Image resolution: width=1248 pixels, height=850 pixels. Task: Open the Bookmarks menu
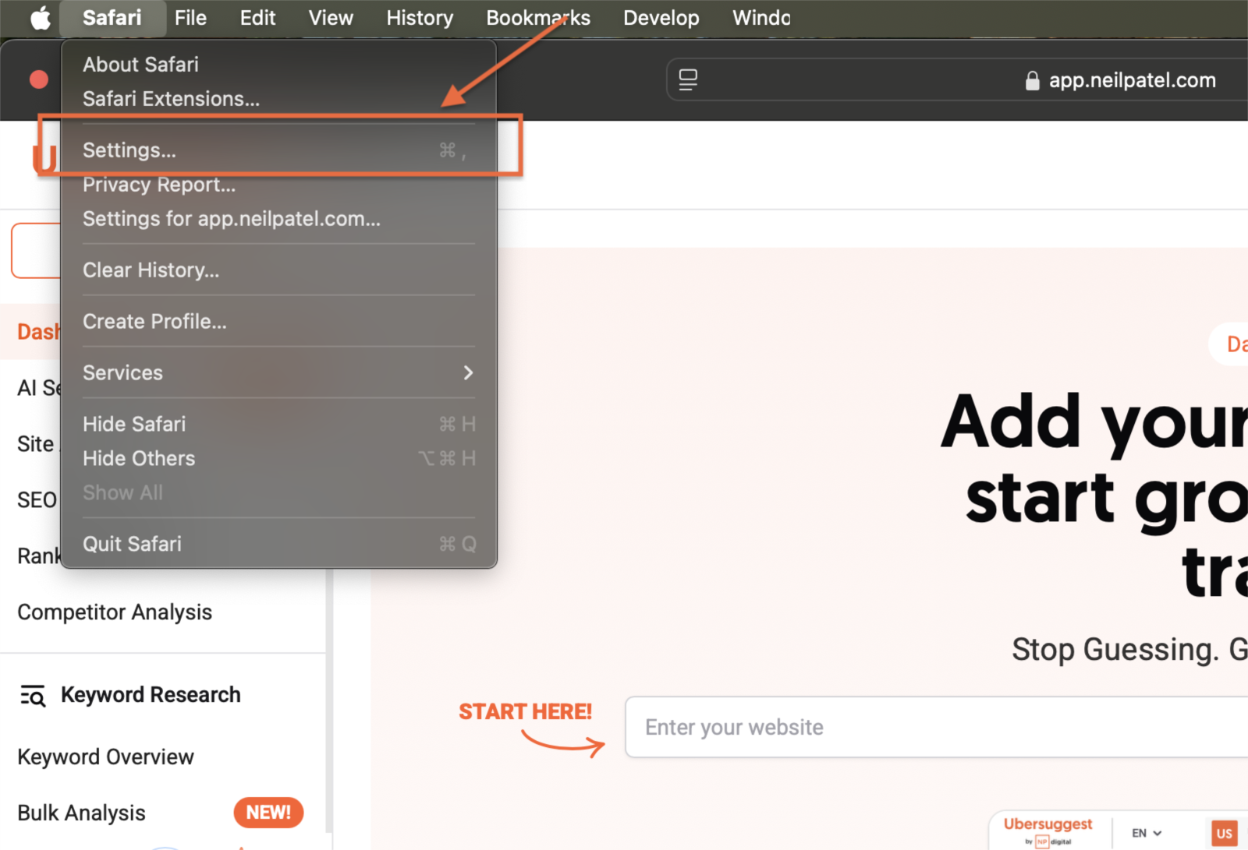click(x=538, y=18)
